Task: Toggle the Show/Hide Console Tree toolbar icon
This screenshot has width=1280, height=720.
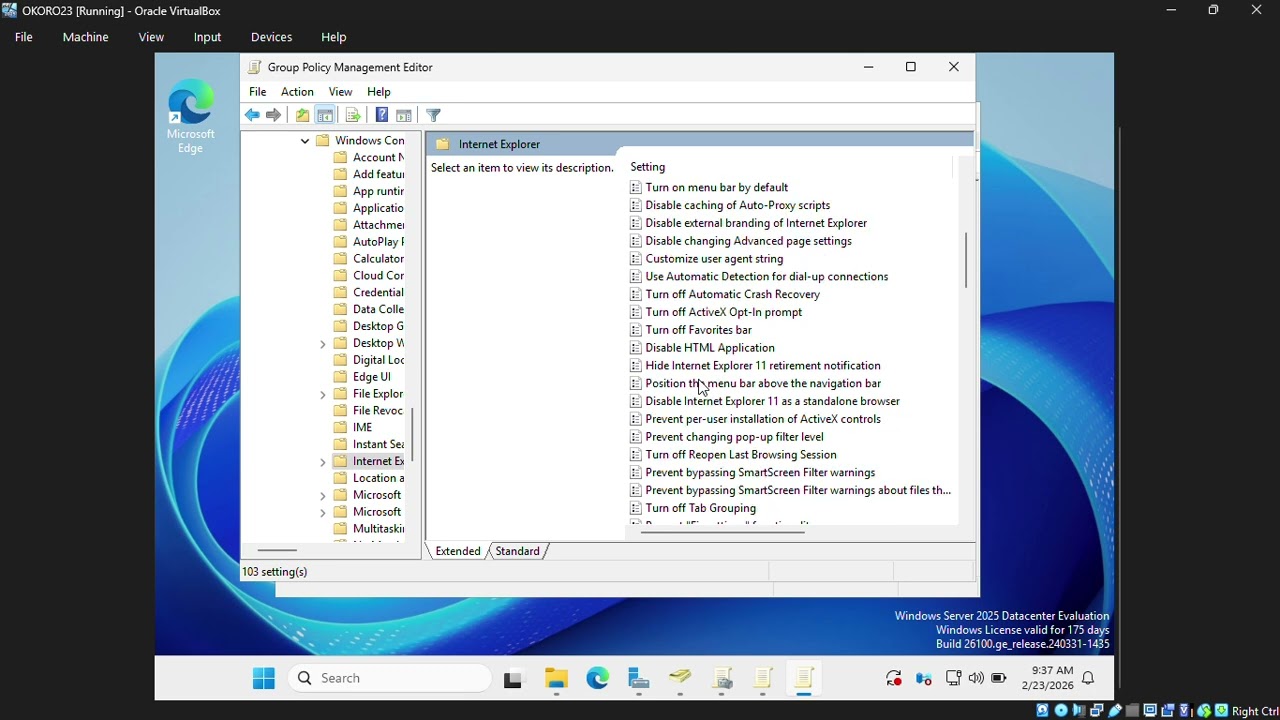Action: click(x=325, y=115)
